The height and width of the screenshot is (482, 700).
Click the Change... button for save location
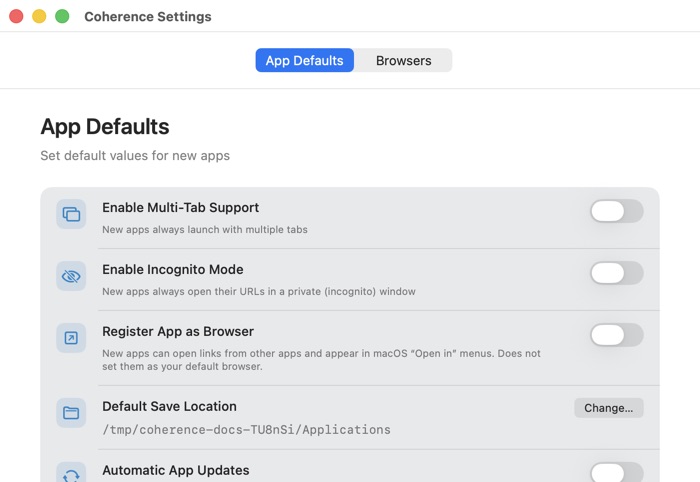(x=608, y=408)
